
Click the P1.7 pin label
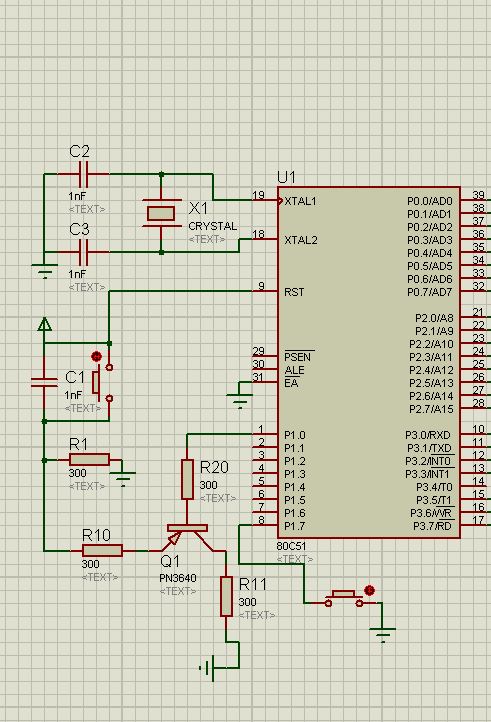coord(295,526)
